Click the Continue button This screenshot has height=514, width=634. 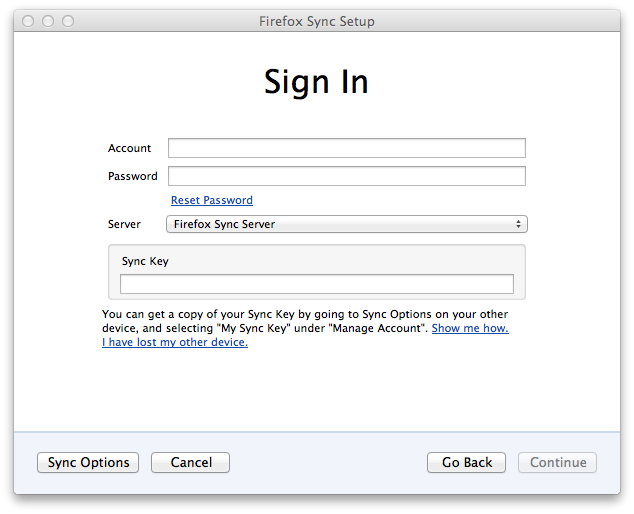pos(558,462)
